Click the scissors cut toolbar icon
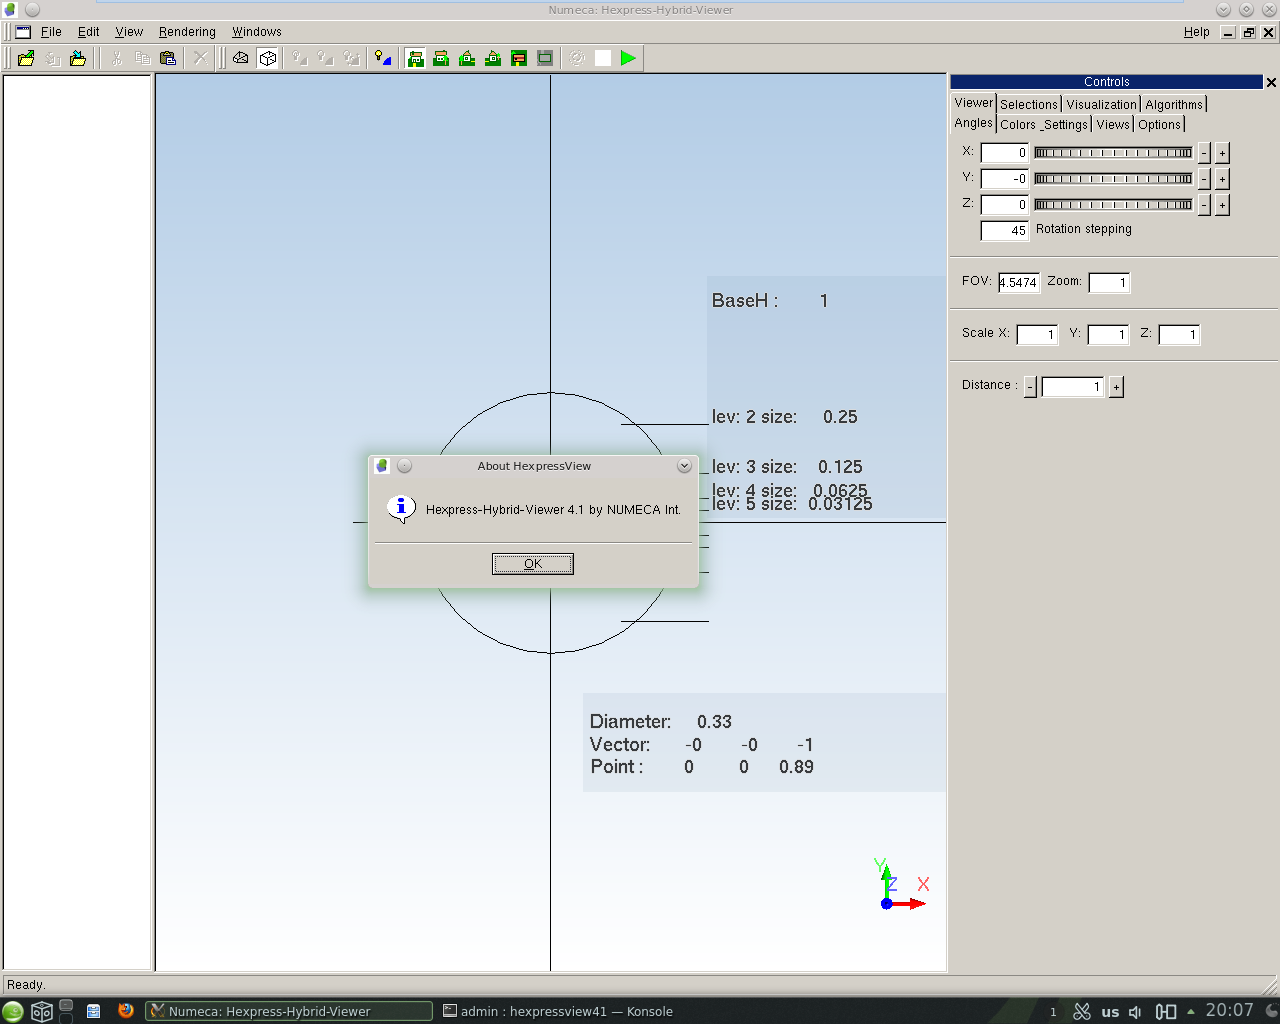This screenshot has width=1280, height=1024. pyautogui.click(x=116, y=58)
